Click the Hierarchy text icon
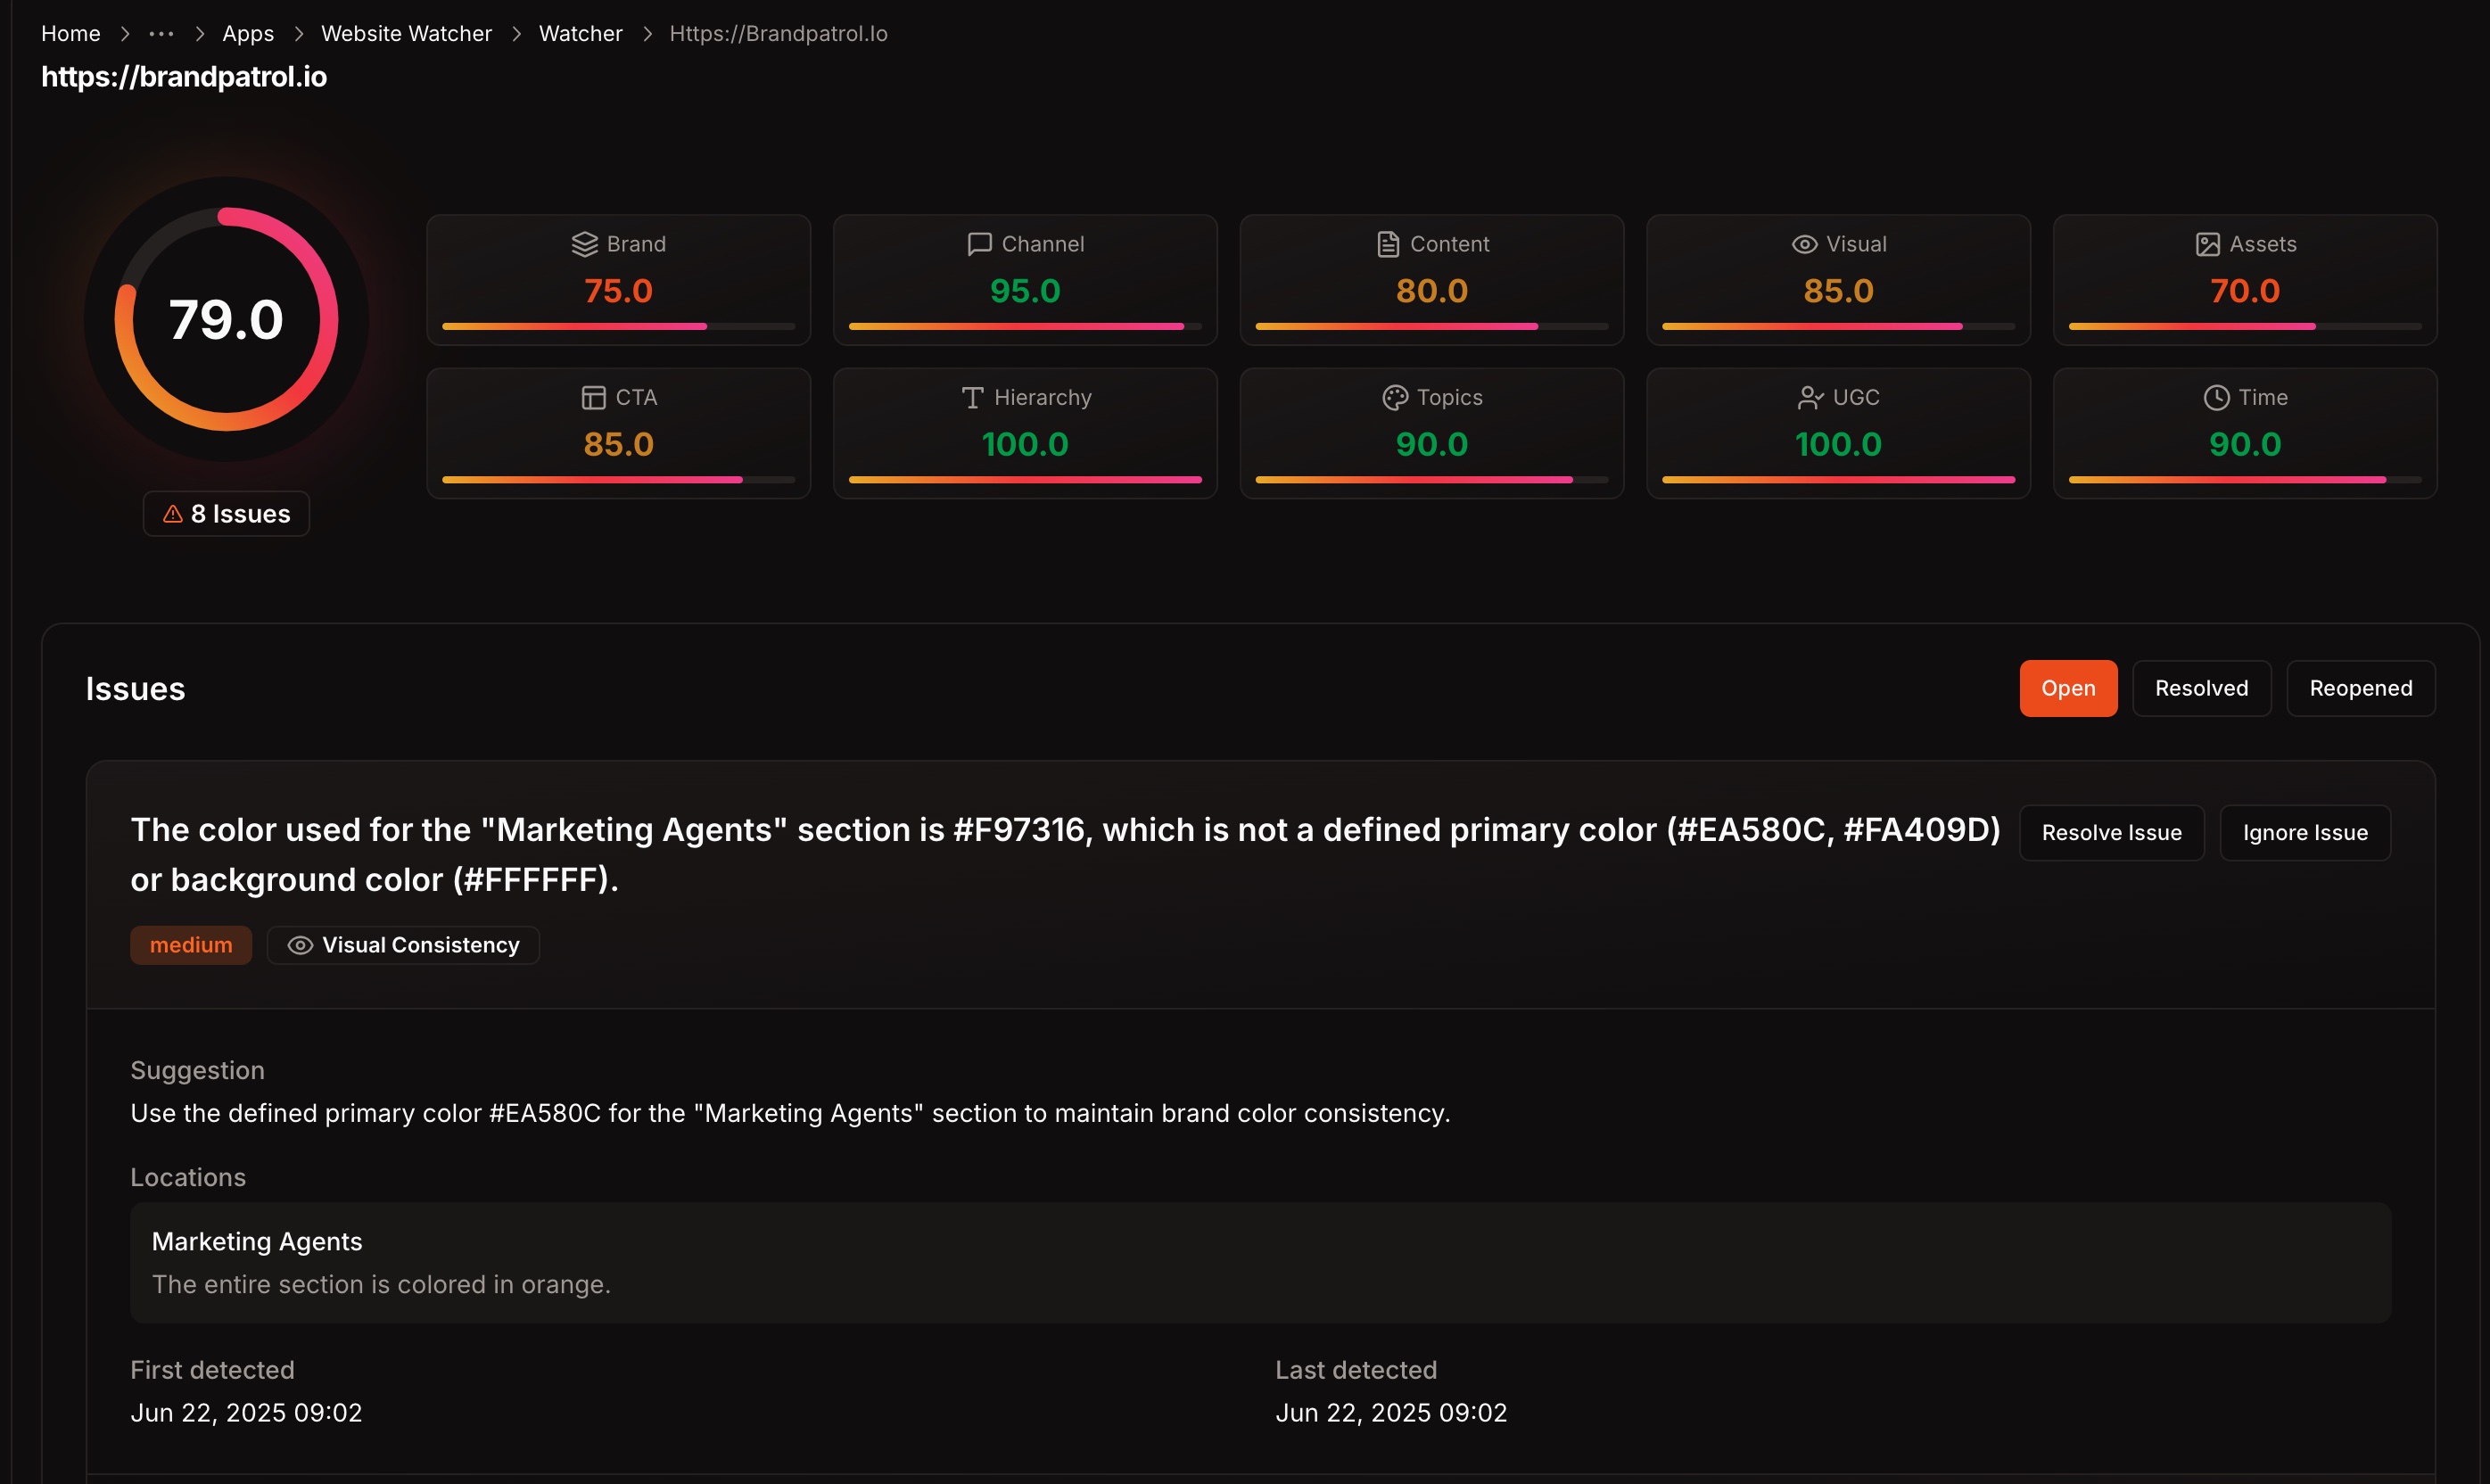The width and height of the screenshot is (2490, 1484). click(972, 397)
